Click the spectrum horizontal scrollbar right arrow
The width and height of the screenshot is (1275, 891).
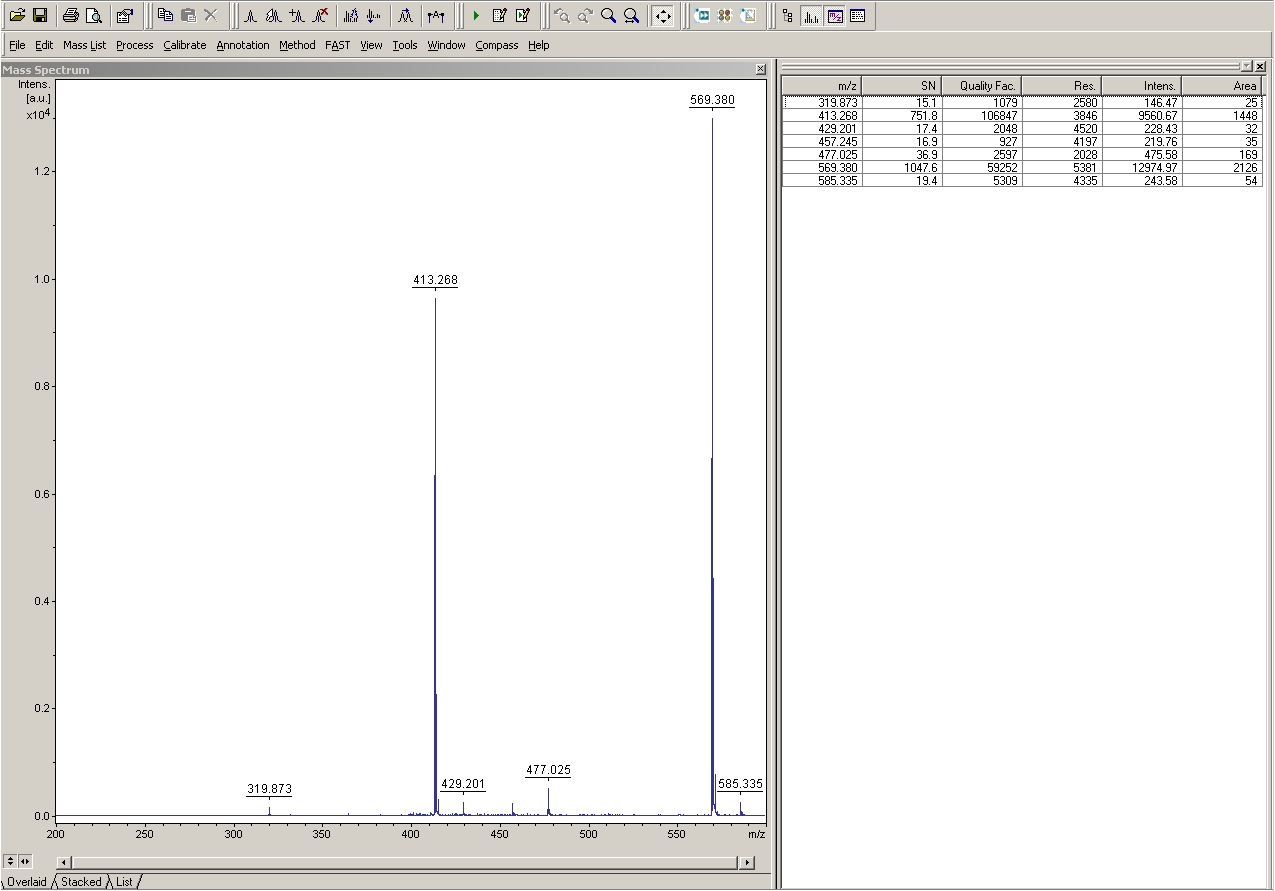coord(746,862)
